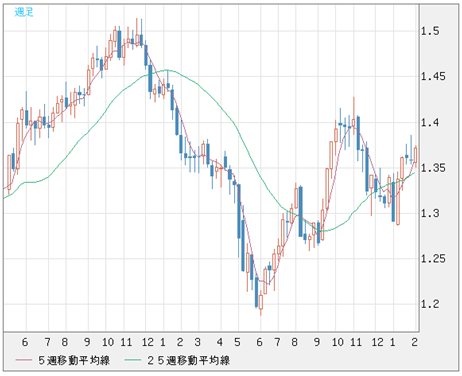Click the peak of the green 25-week average line
Viewport: 462px width, 376px height.
point(167,70)
